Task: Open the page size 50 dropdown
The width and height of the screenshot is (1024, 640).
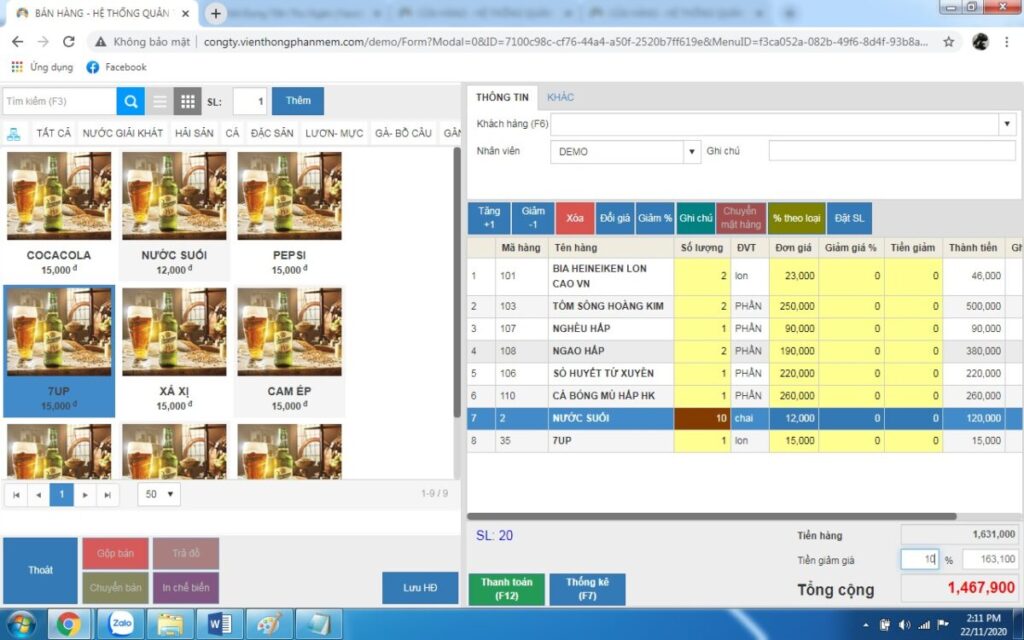Action: pos(159,494)
